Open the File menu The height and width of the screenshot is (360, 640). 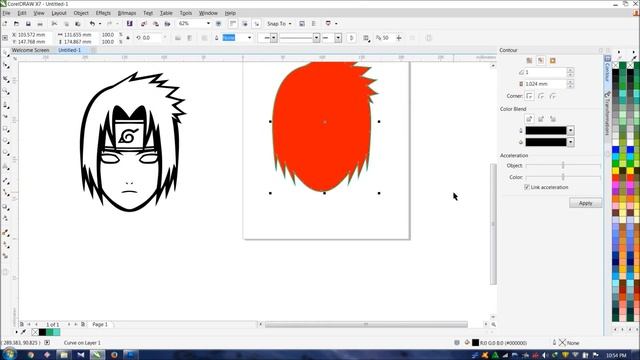(x=7, y=13)
